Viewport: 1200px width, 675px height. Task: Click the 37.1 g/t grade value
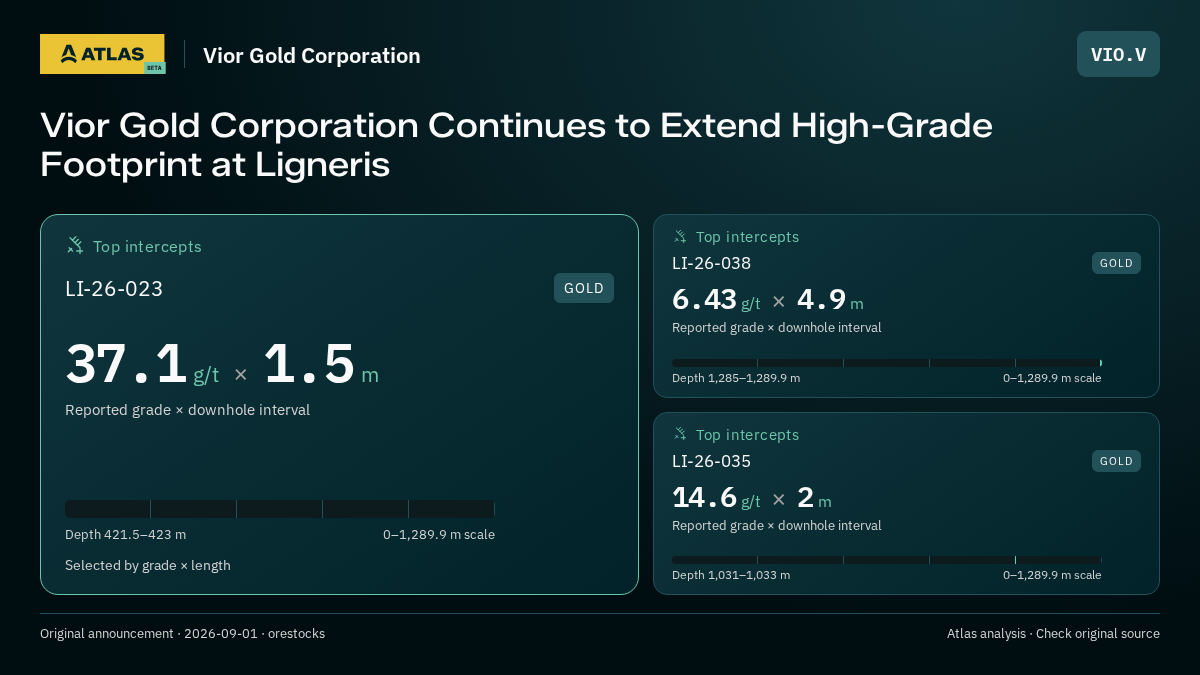[x=142, y=364]
